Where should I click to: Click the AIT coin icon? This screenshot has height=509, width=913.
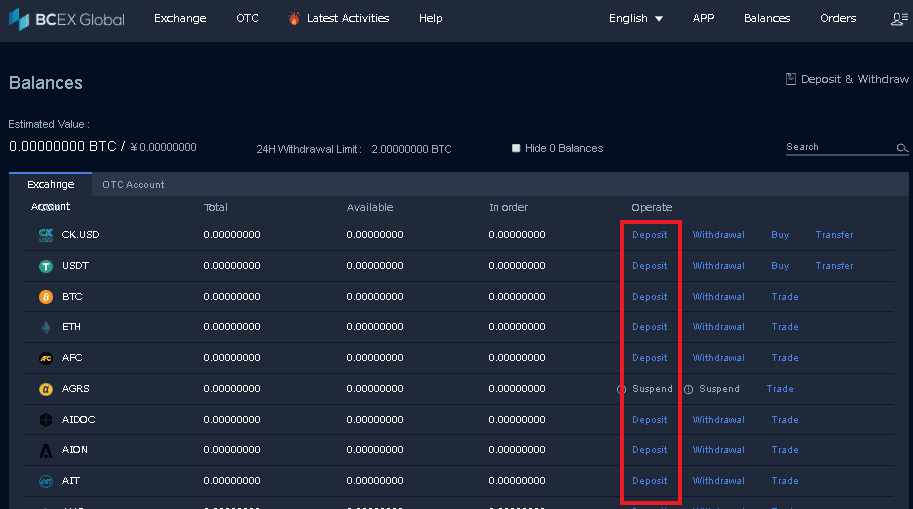[x=45, y=481]
